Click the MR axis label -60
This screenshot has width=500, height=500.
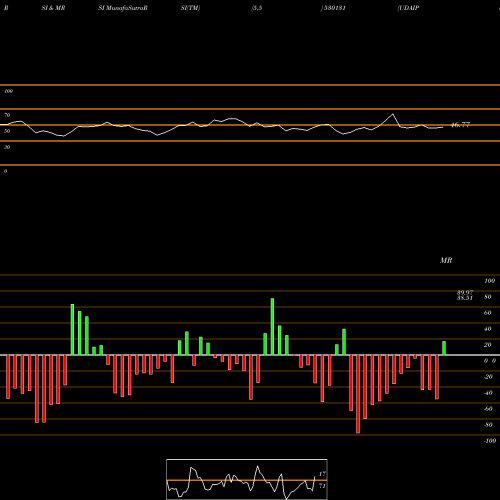pyautogui.click(x=488, y=409)
